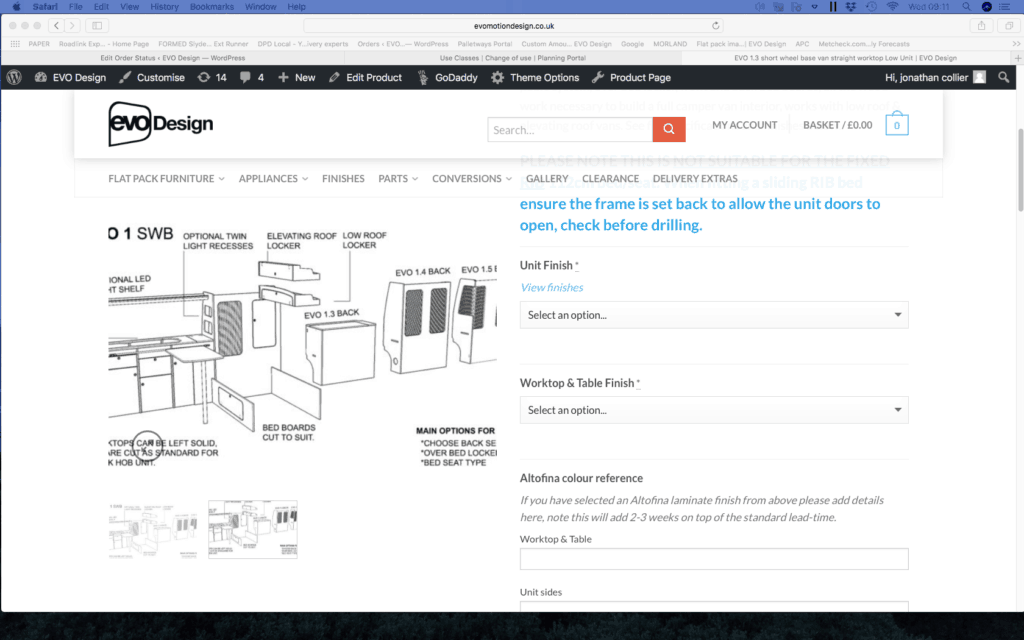
Task: Open GALLERY navigation link
Action: (x=547, y=178)
